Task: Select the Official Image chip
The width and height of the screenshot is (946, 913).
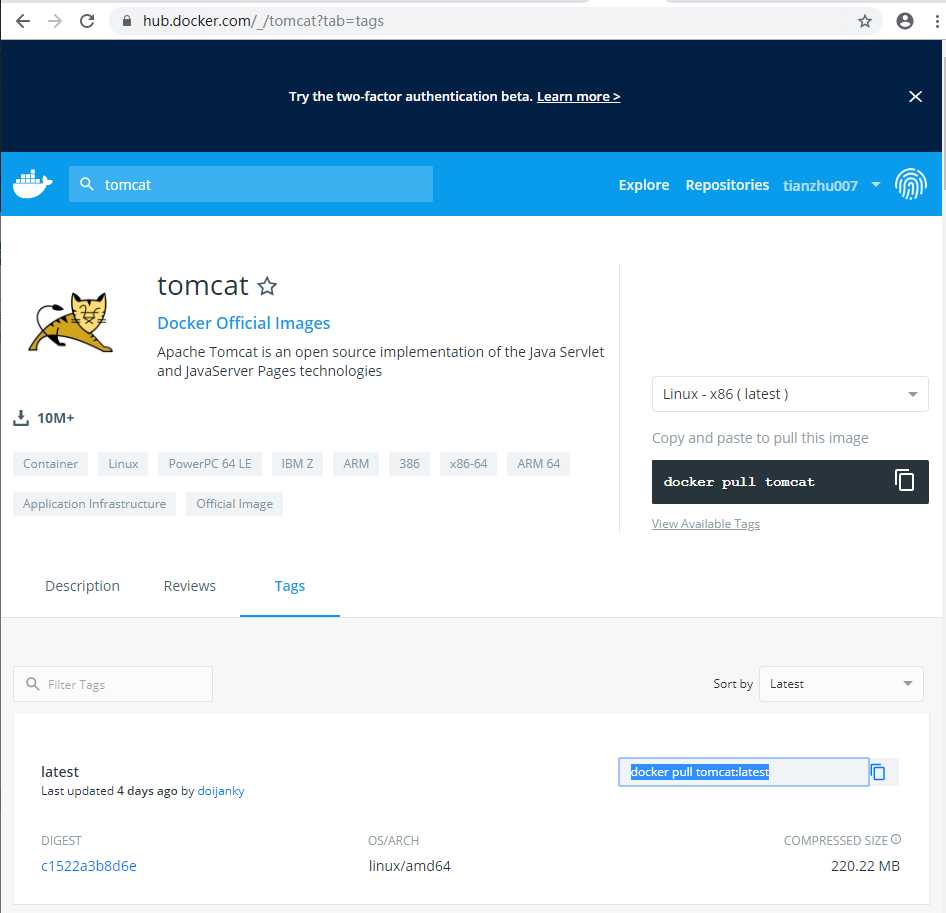Action: click(x=234, y=503)
